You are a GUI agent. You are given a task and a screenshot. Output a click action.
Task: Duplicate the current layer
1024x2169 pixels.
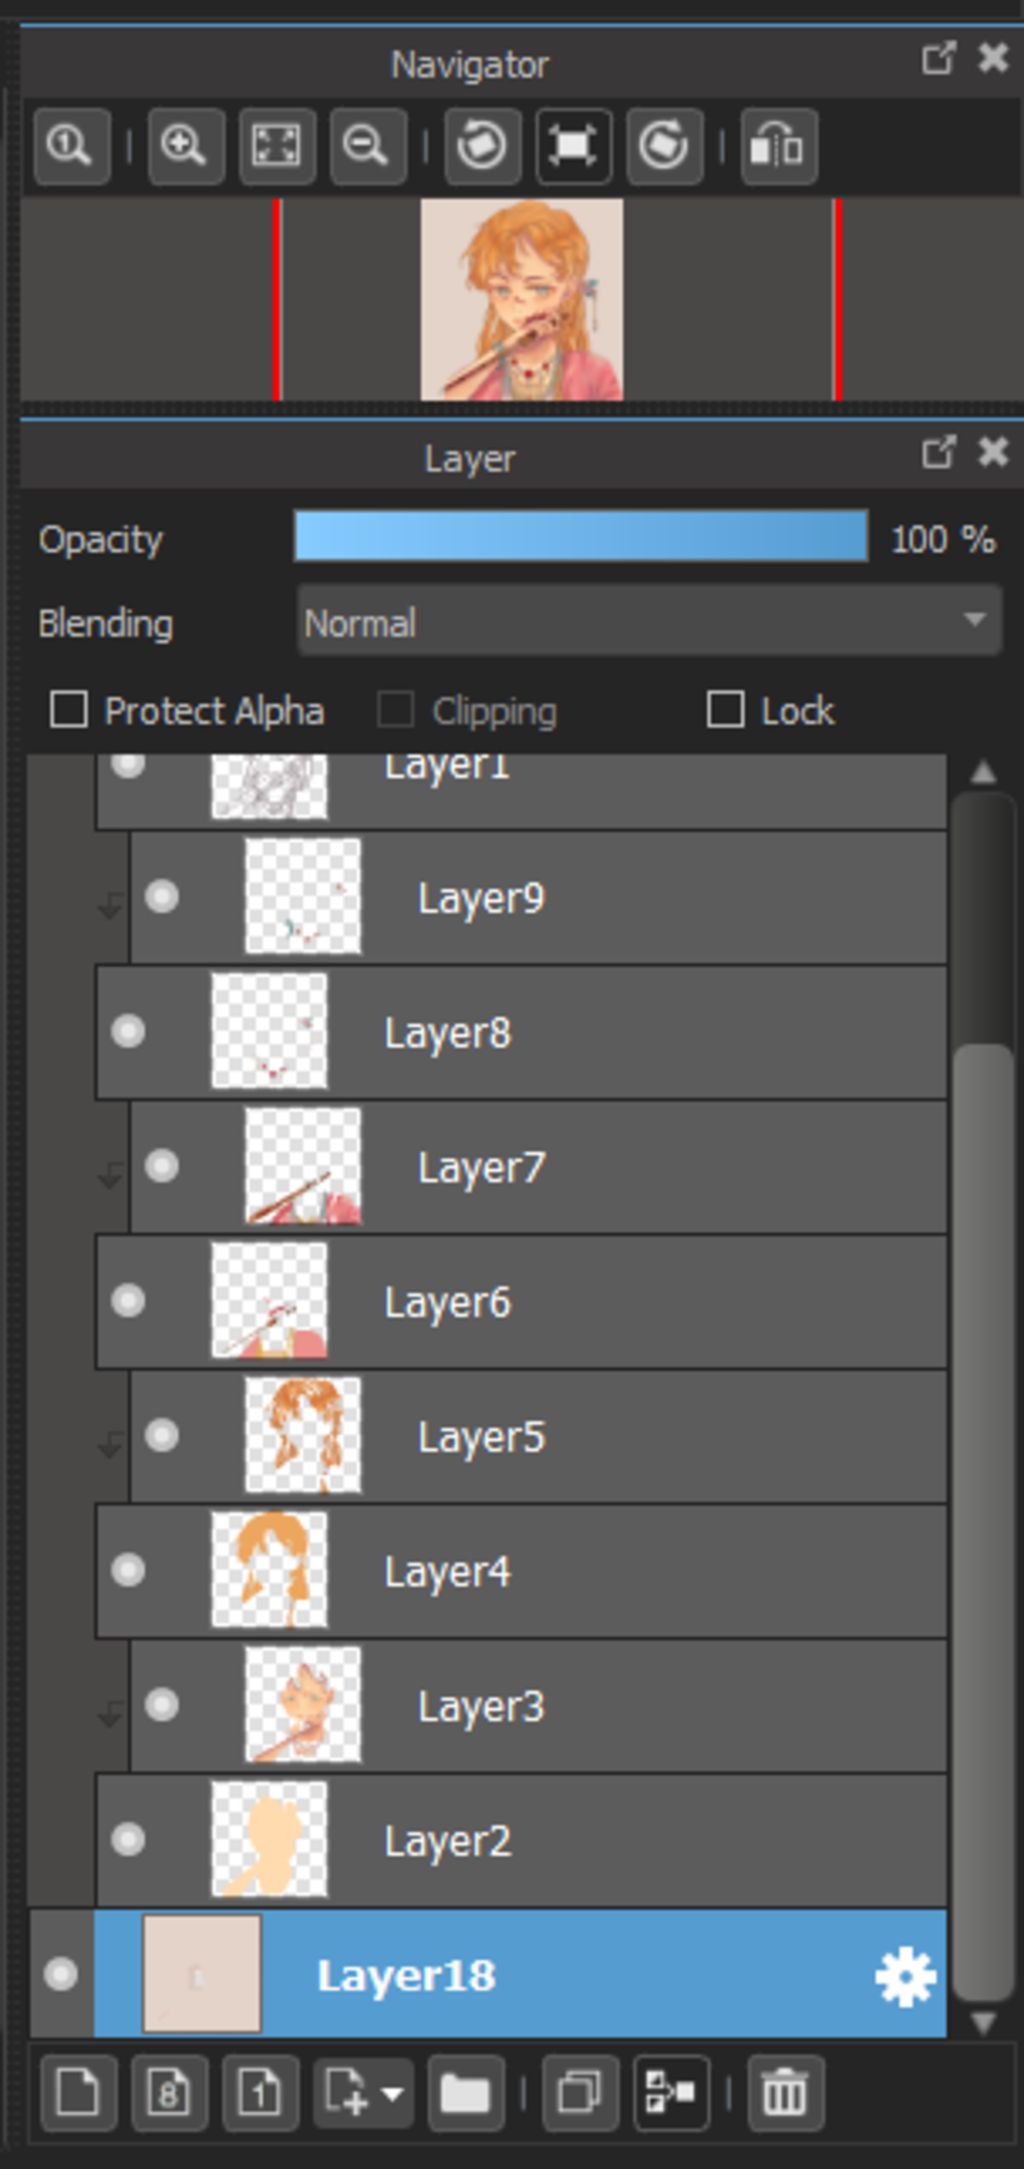(x=580, y=2092)
